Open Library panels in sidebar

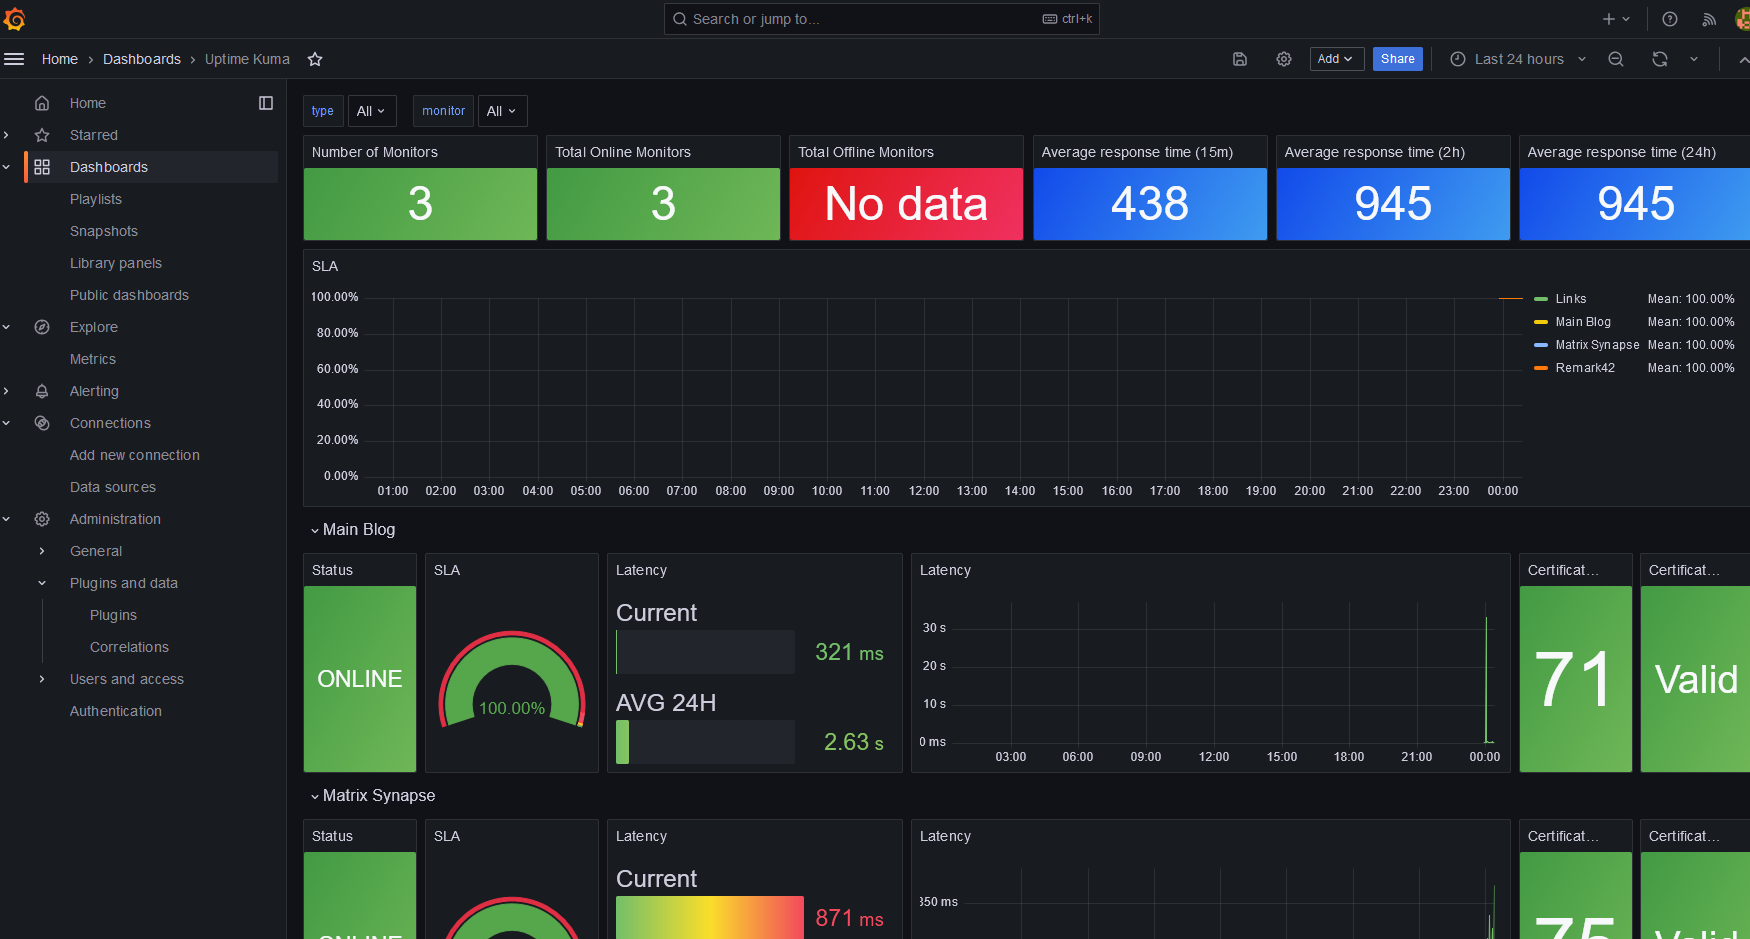tap(116, 263)
